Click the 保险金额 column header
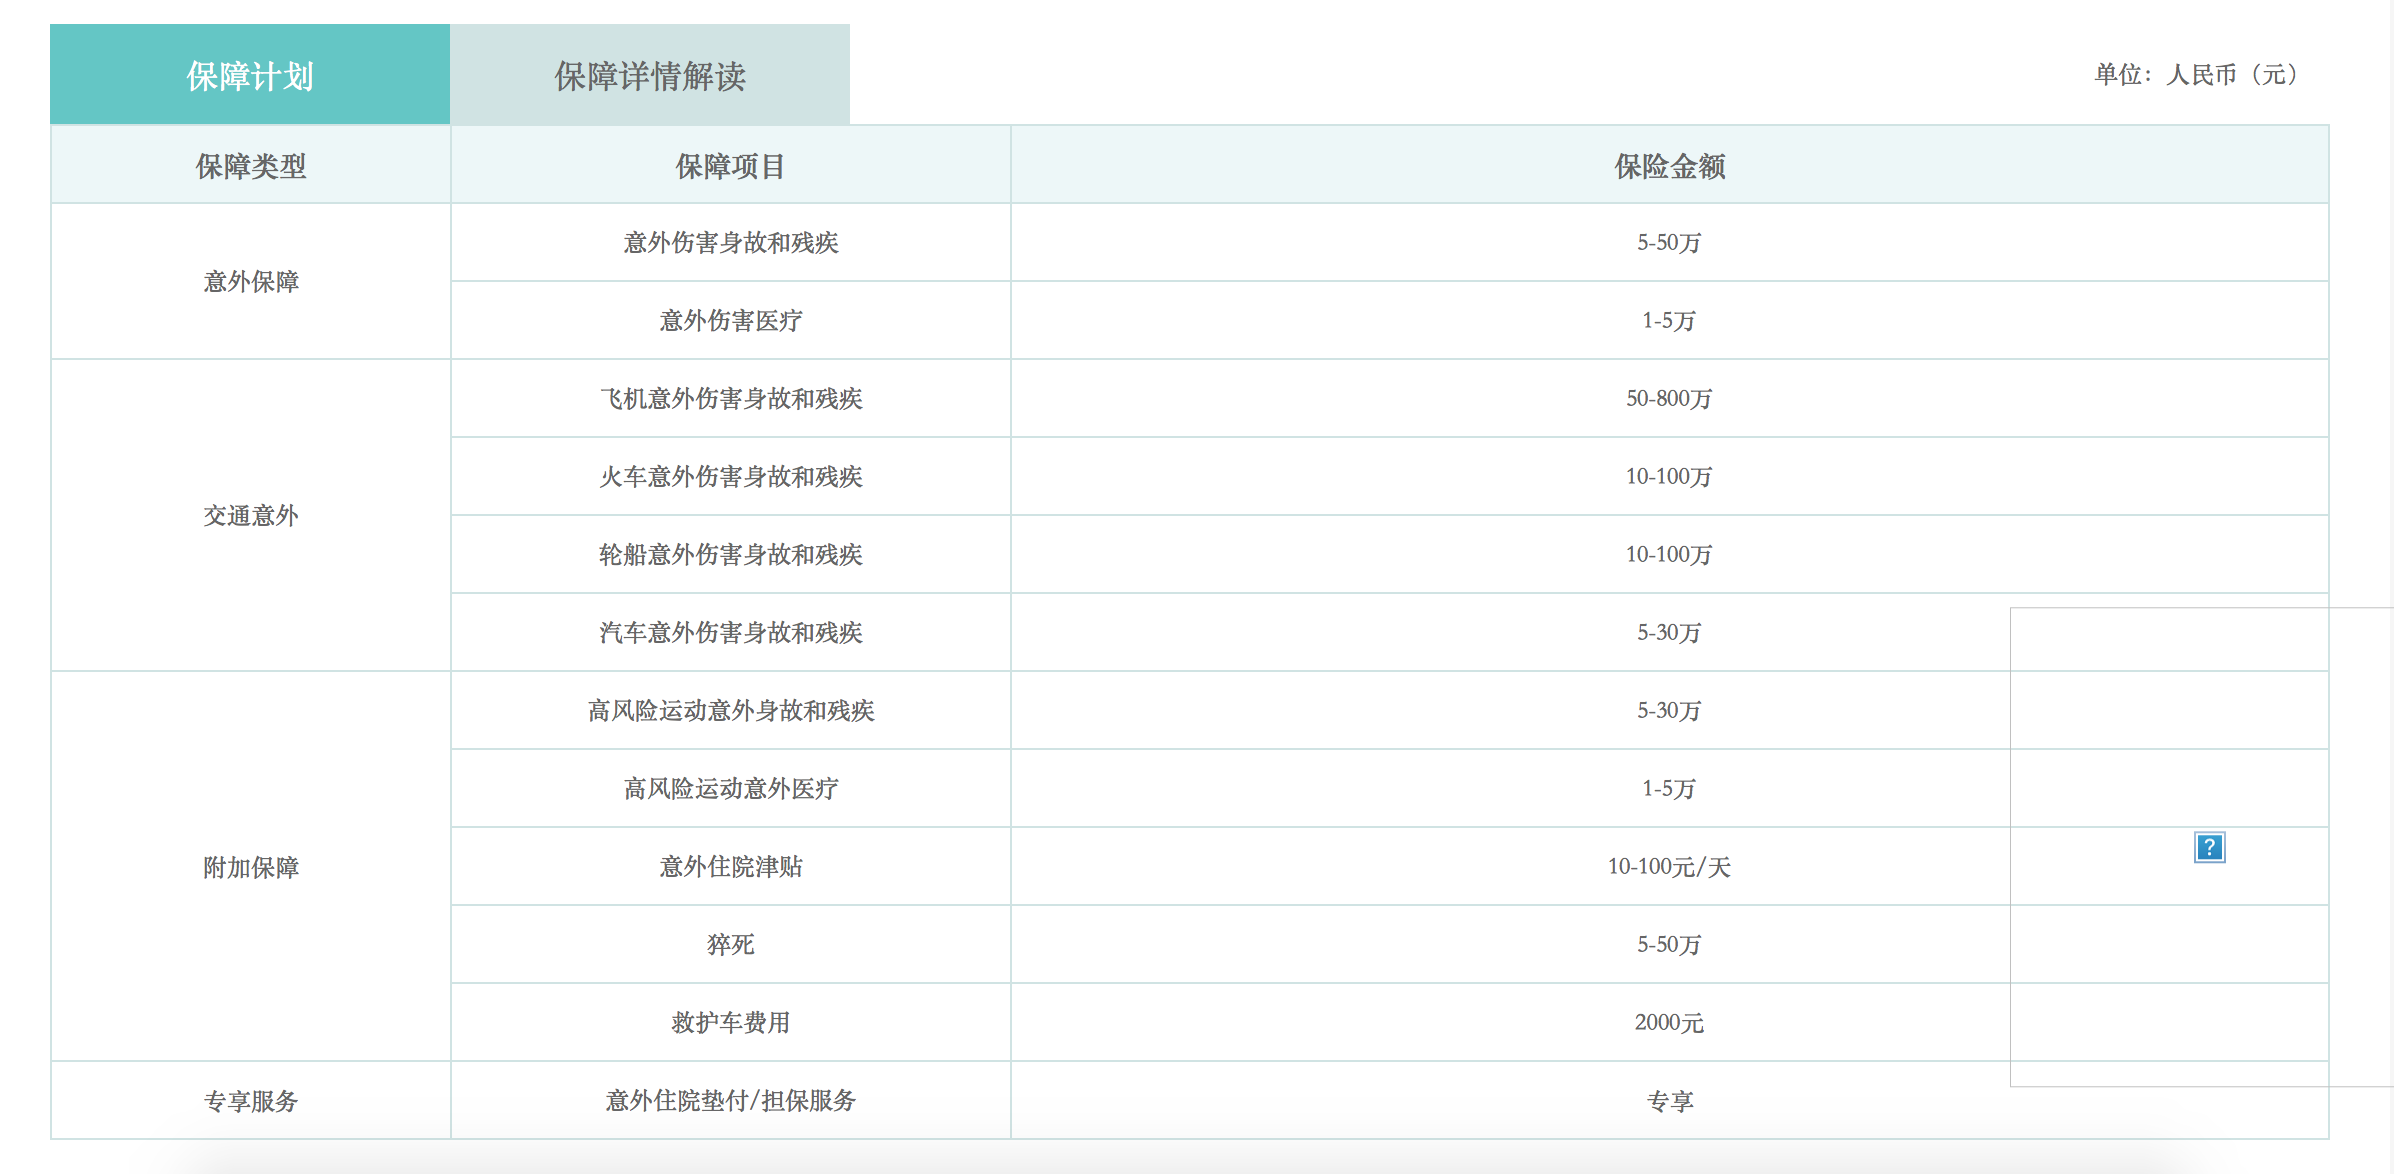 [x=1669, y=166]
